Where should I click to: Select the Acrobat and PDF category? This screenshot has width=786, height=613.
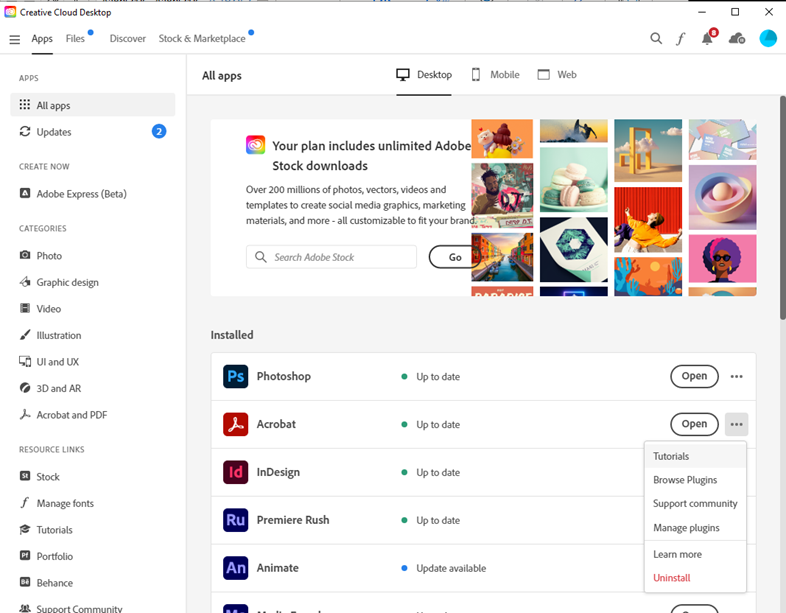[63, 415]
